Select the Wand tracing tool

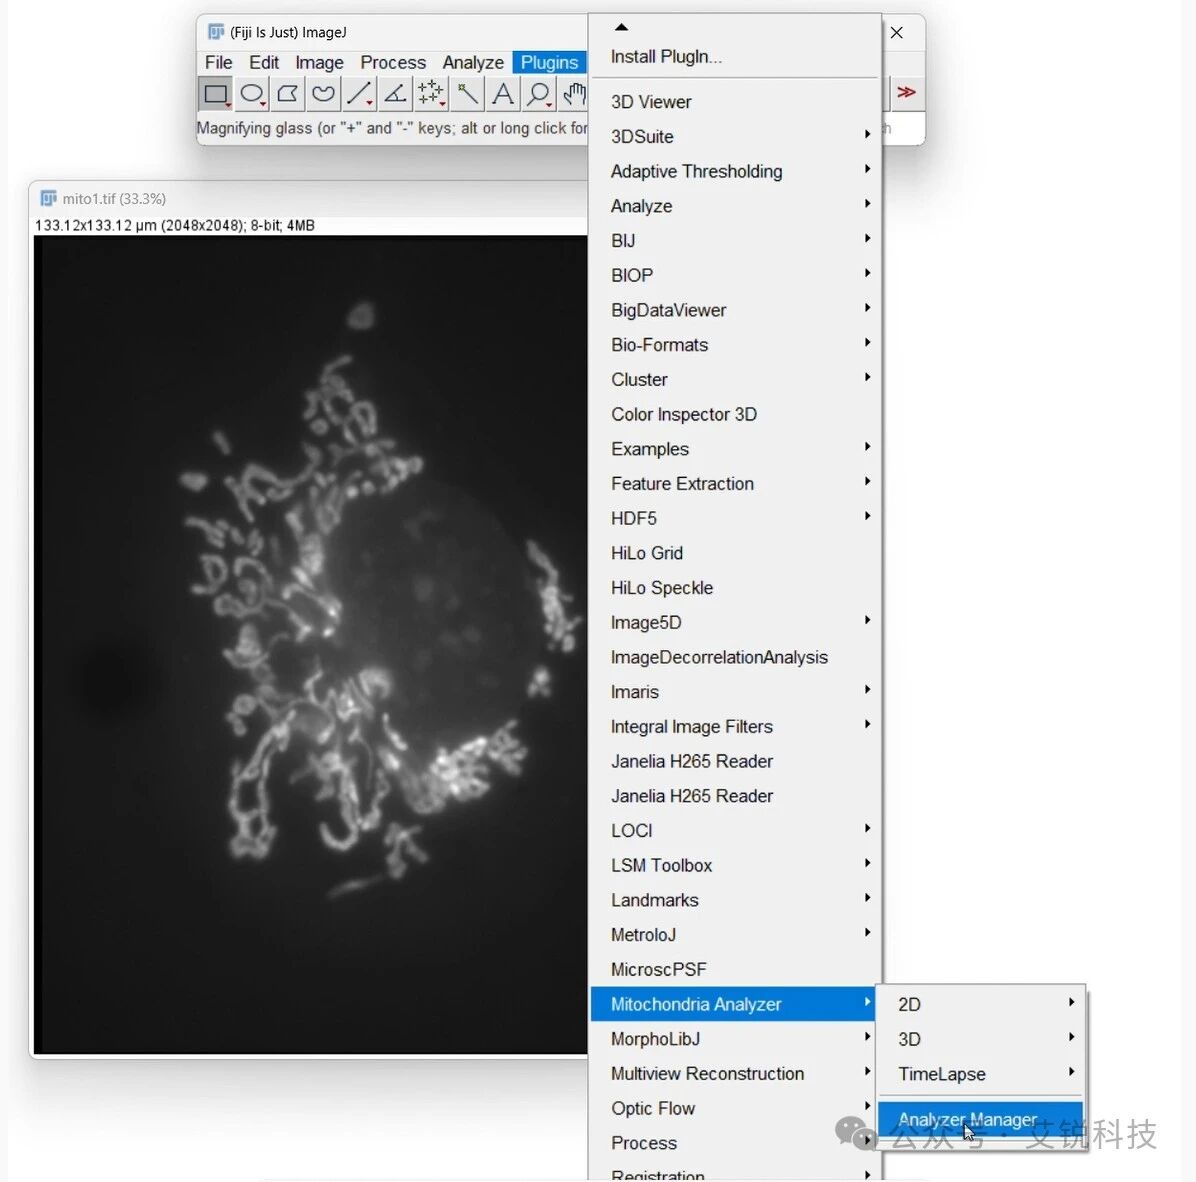(467, 94)
